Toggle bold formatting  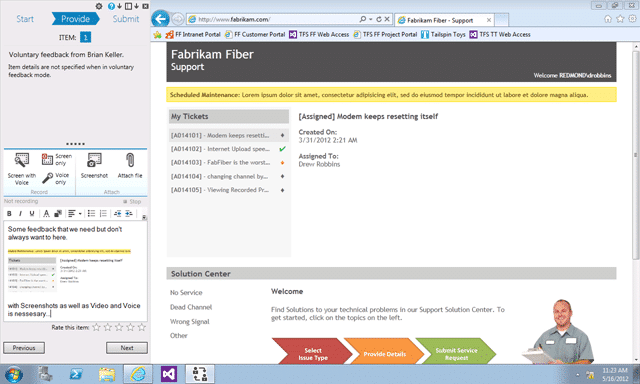[9, 213]
